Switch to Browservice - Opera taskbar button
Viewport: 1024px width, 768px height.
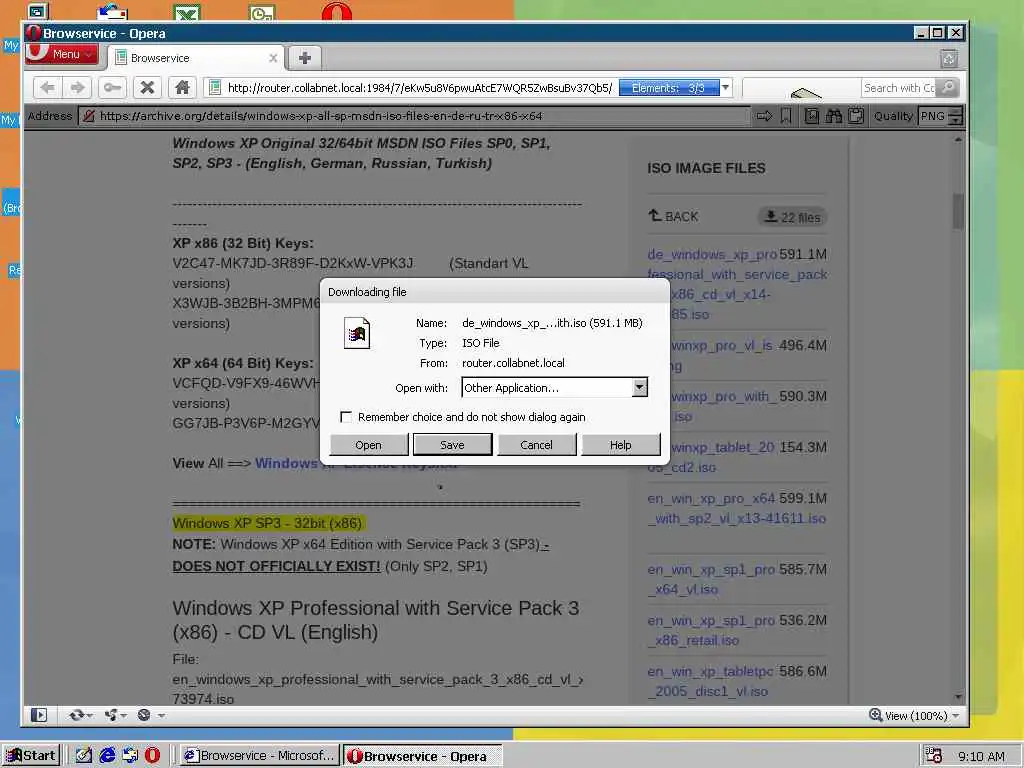tap(423, 756)
